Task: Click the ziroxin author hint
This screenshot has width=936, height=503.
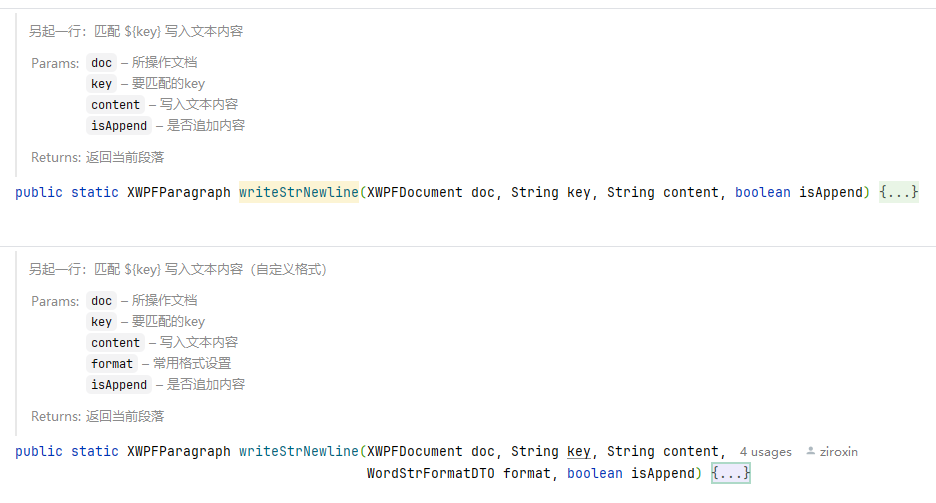Action: 838,452
